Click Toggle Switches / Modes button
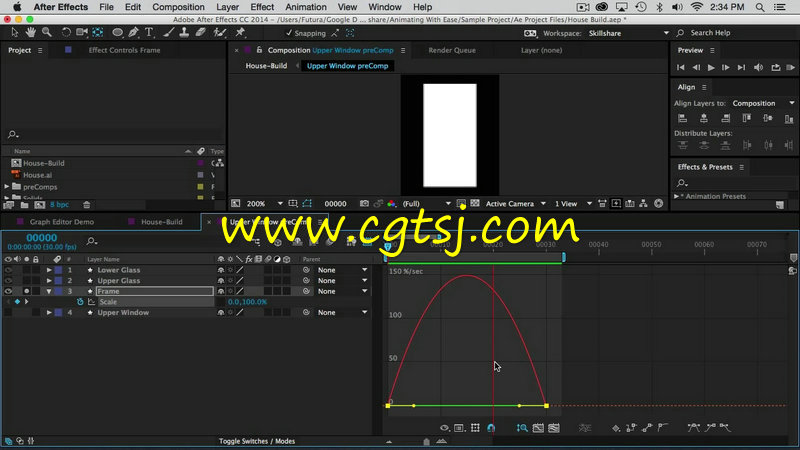This screenshot has width=800, height=450. coord(257,441)
